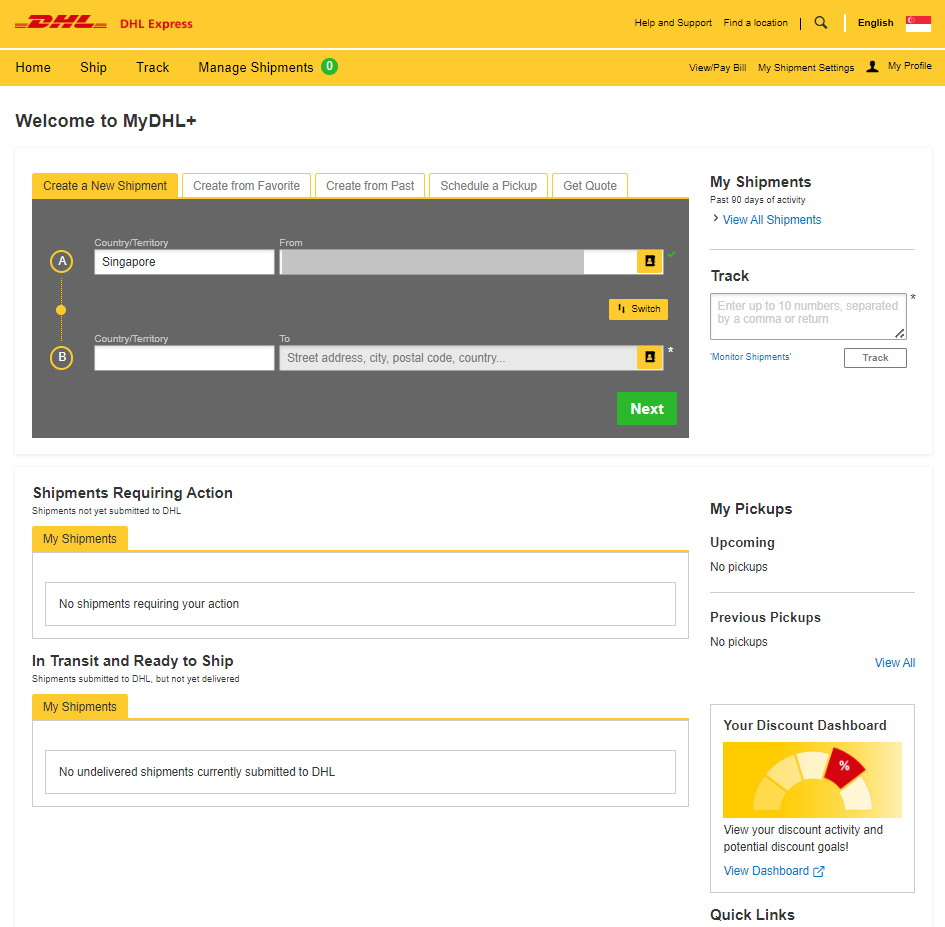Go to Home in navigation bar
945x927 pixels.
(x=33, y=68)
